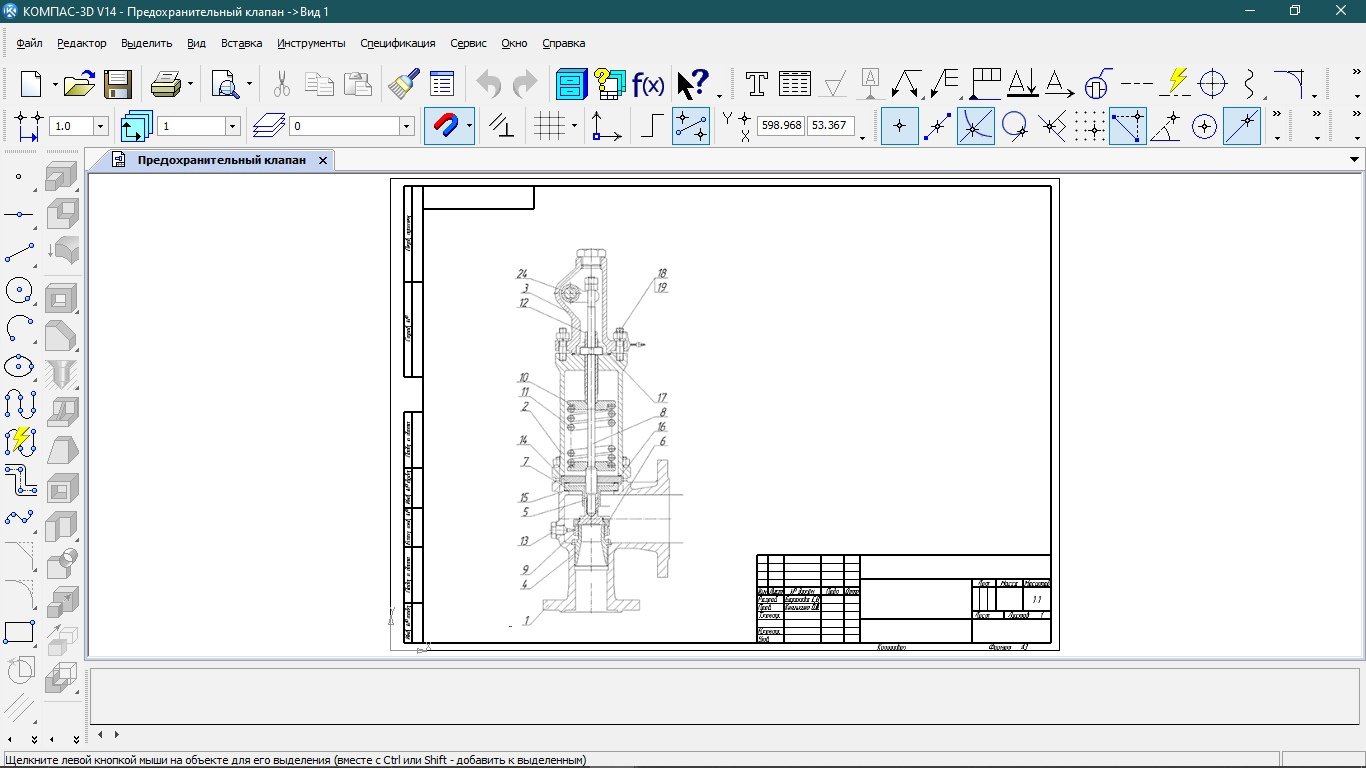The image size is (1366, 768).
Task: Expand the scale 1.0 dropdown
Action: (100, 126)
